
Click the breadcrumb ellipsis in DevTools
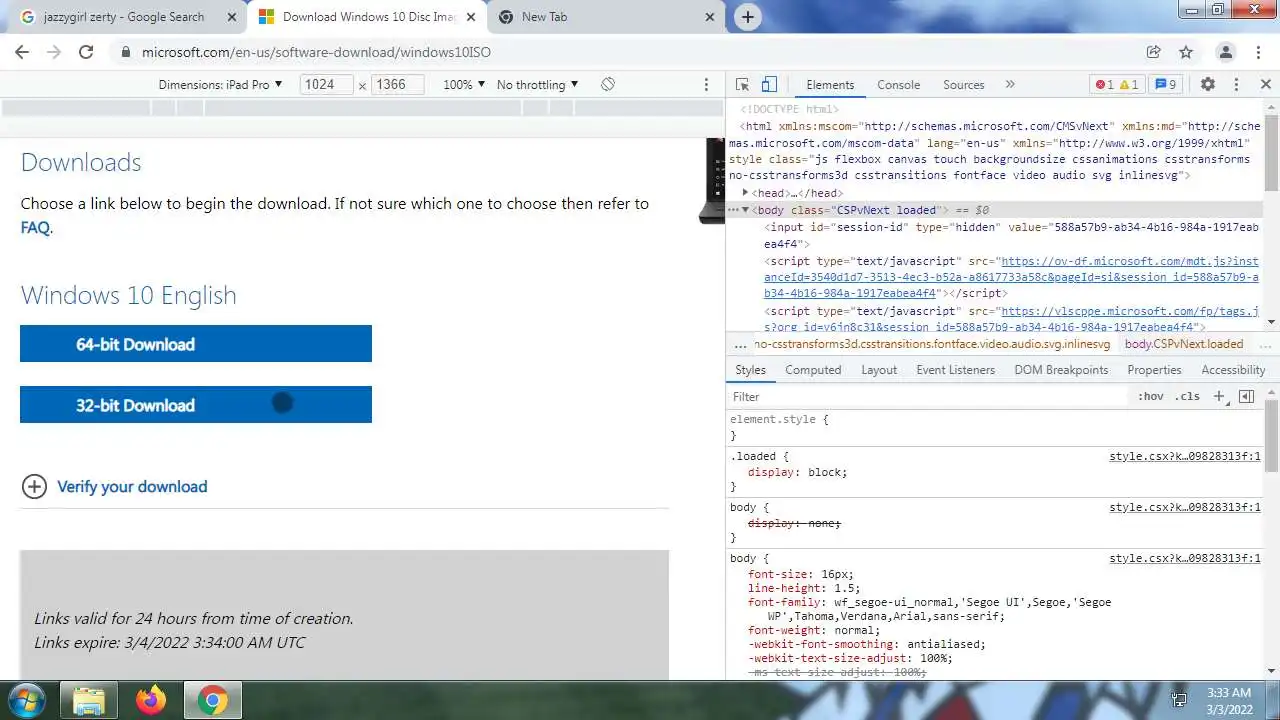[740, 344]
